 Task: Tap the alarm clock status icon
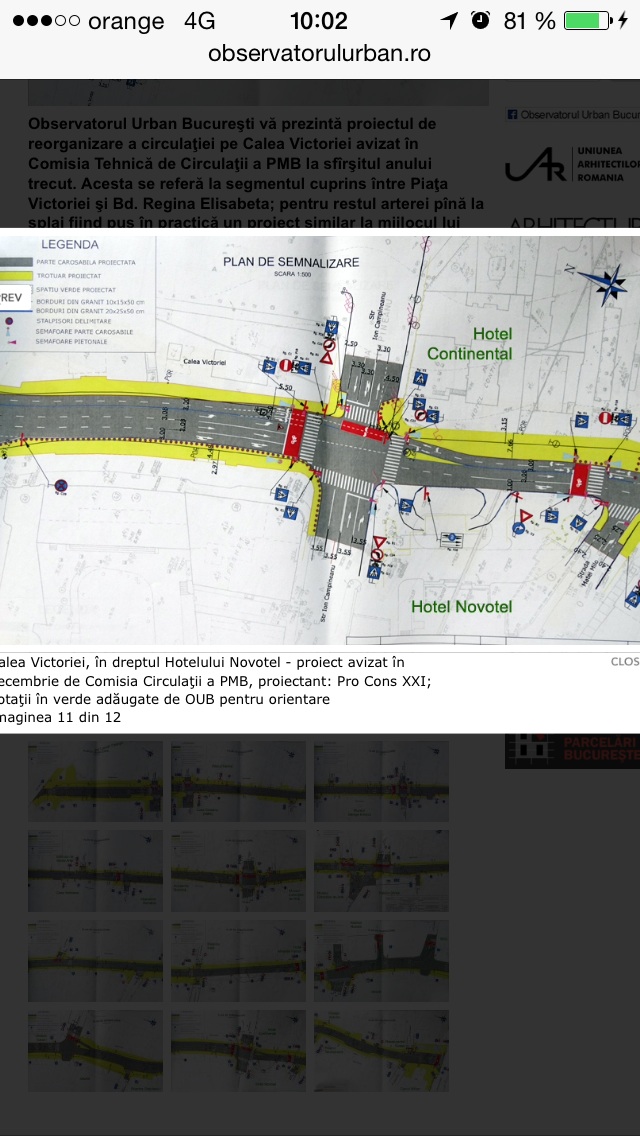[480, 20]
